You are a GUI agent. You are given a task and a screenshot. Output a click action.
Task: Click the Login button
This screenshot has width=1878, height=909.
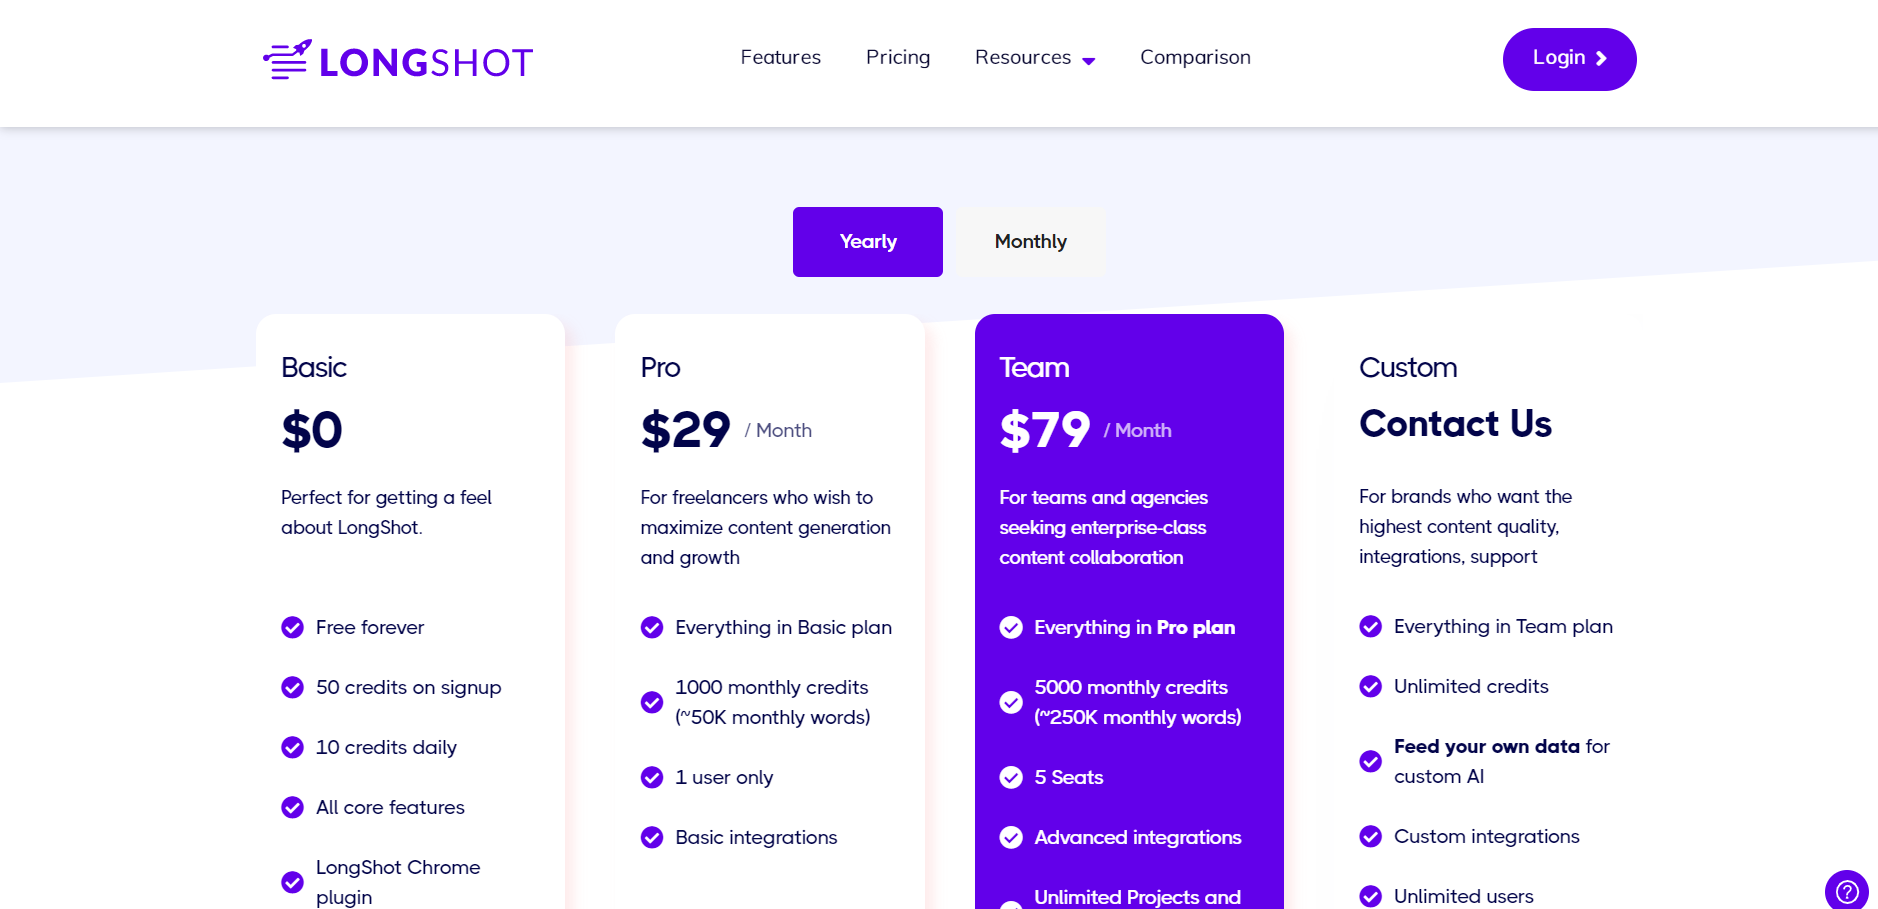1569,59
